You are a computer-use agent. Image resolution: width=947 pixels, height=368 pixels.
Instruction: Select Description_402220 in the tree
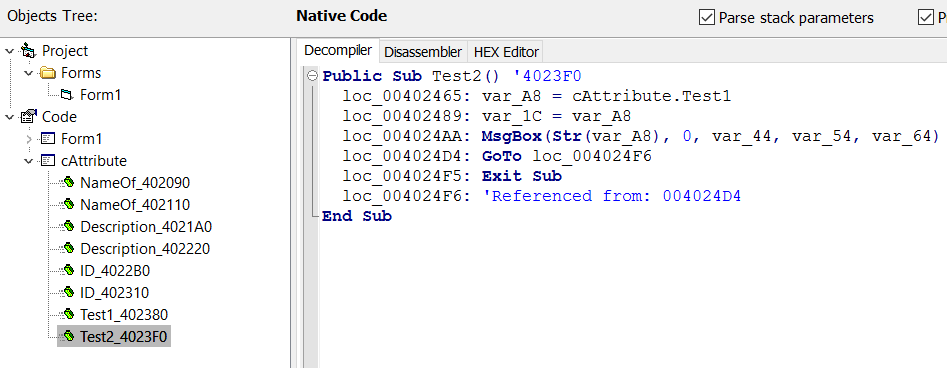(145, 248)
